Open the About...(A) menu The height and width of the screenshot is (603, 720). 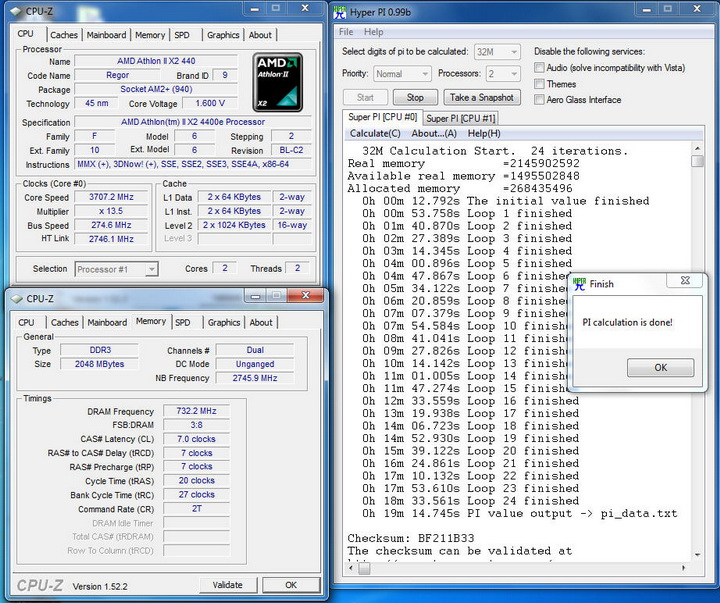click(434, 134)
